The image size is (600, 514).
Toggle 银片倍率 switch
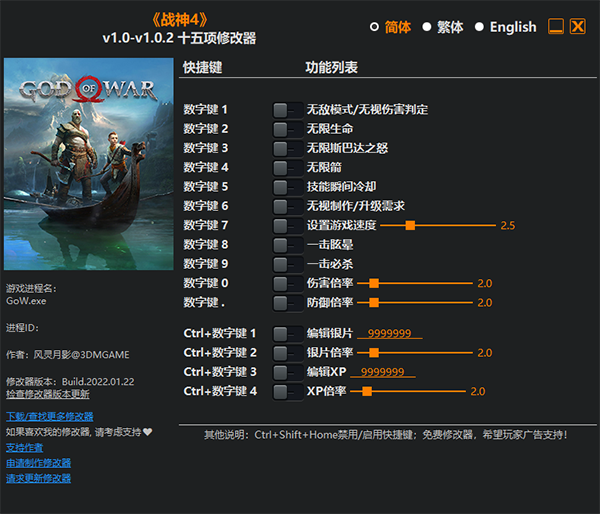click(288, 353)
